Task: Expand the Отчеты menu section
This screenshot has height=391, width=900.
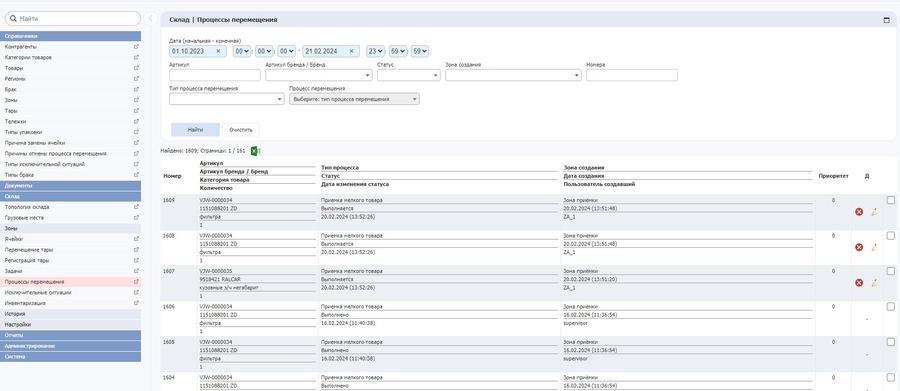Action: 71,335
